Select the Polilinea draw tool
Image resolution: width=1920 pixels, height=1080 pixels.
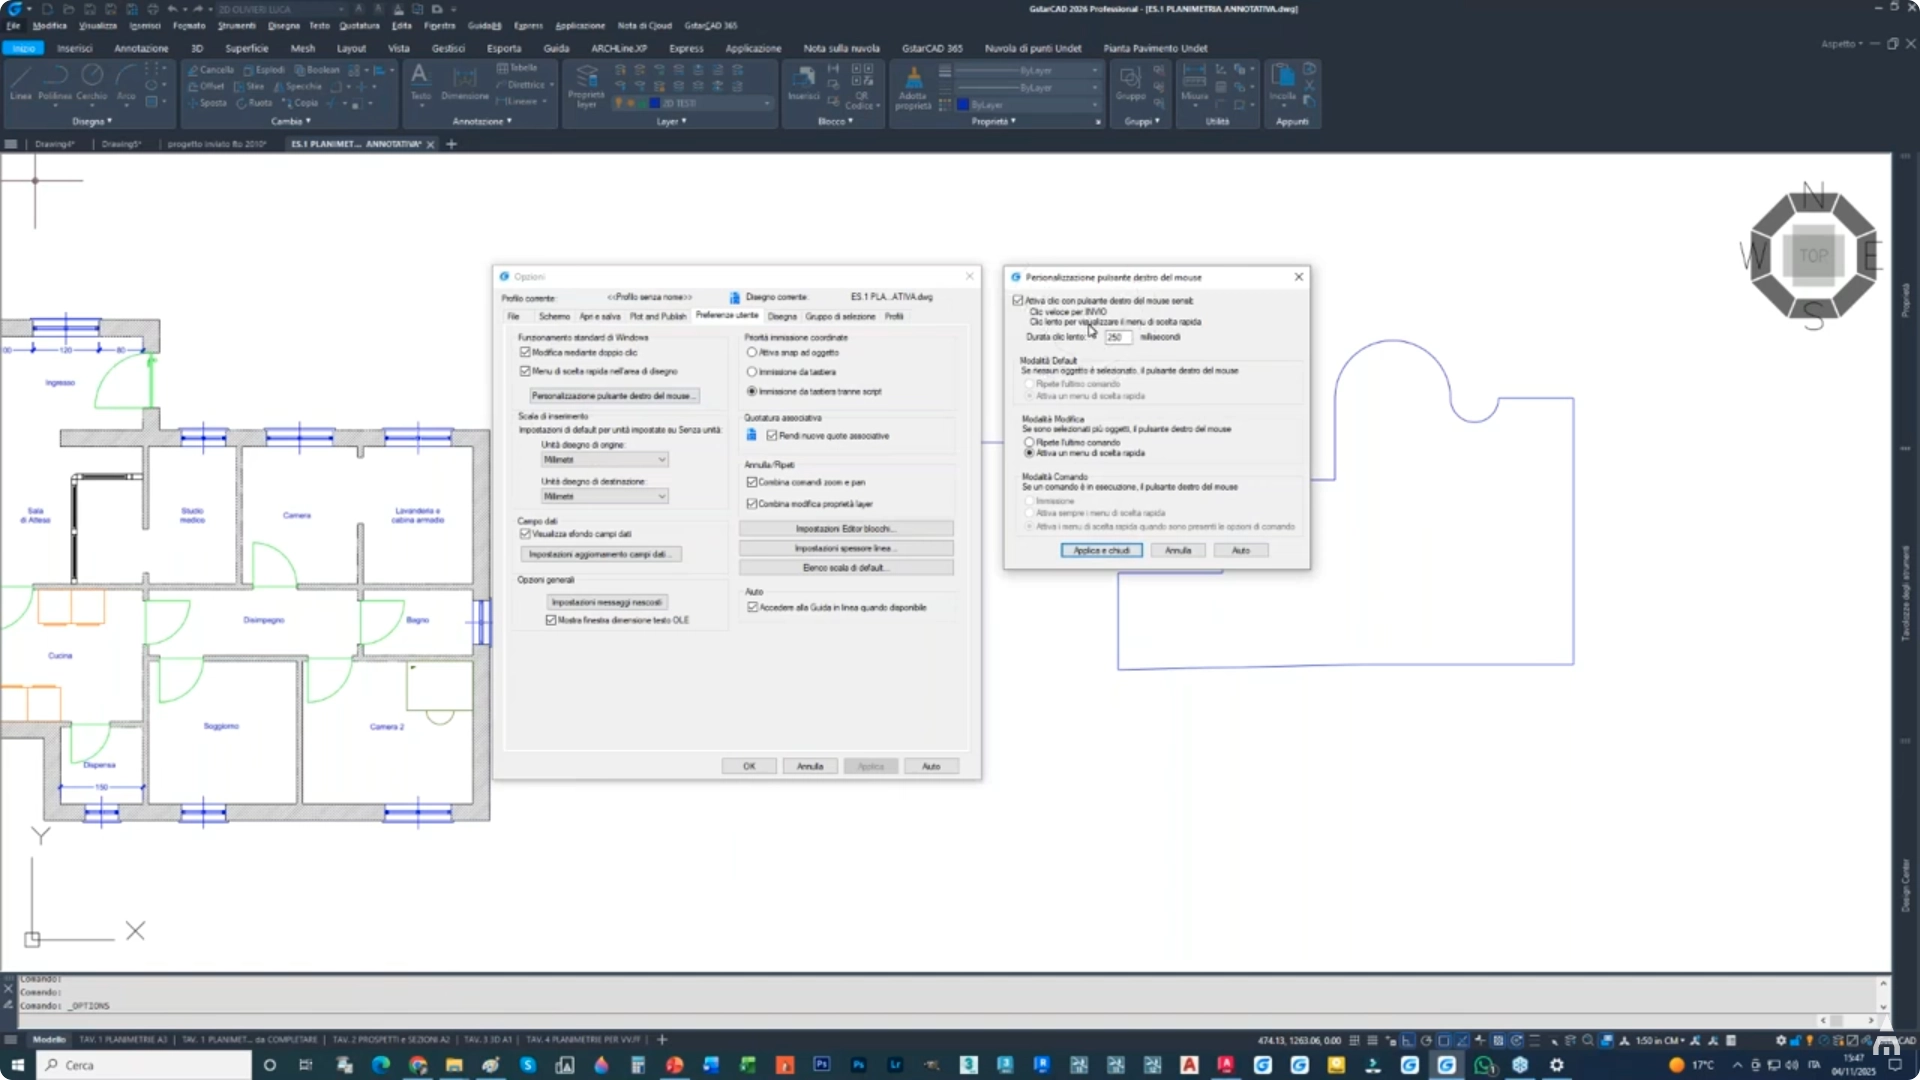(55, 83)
